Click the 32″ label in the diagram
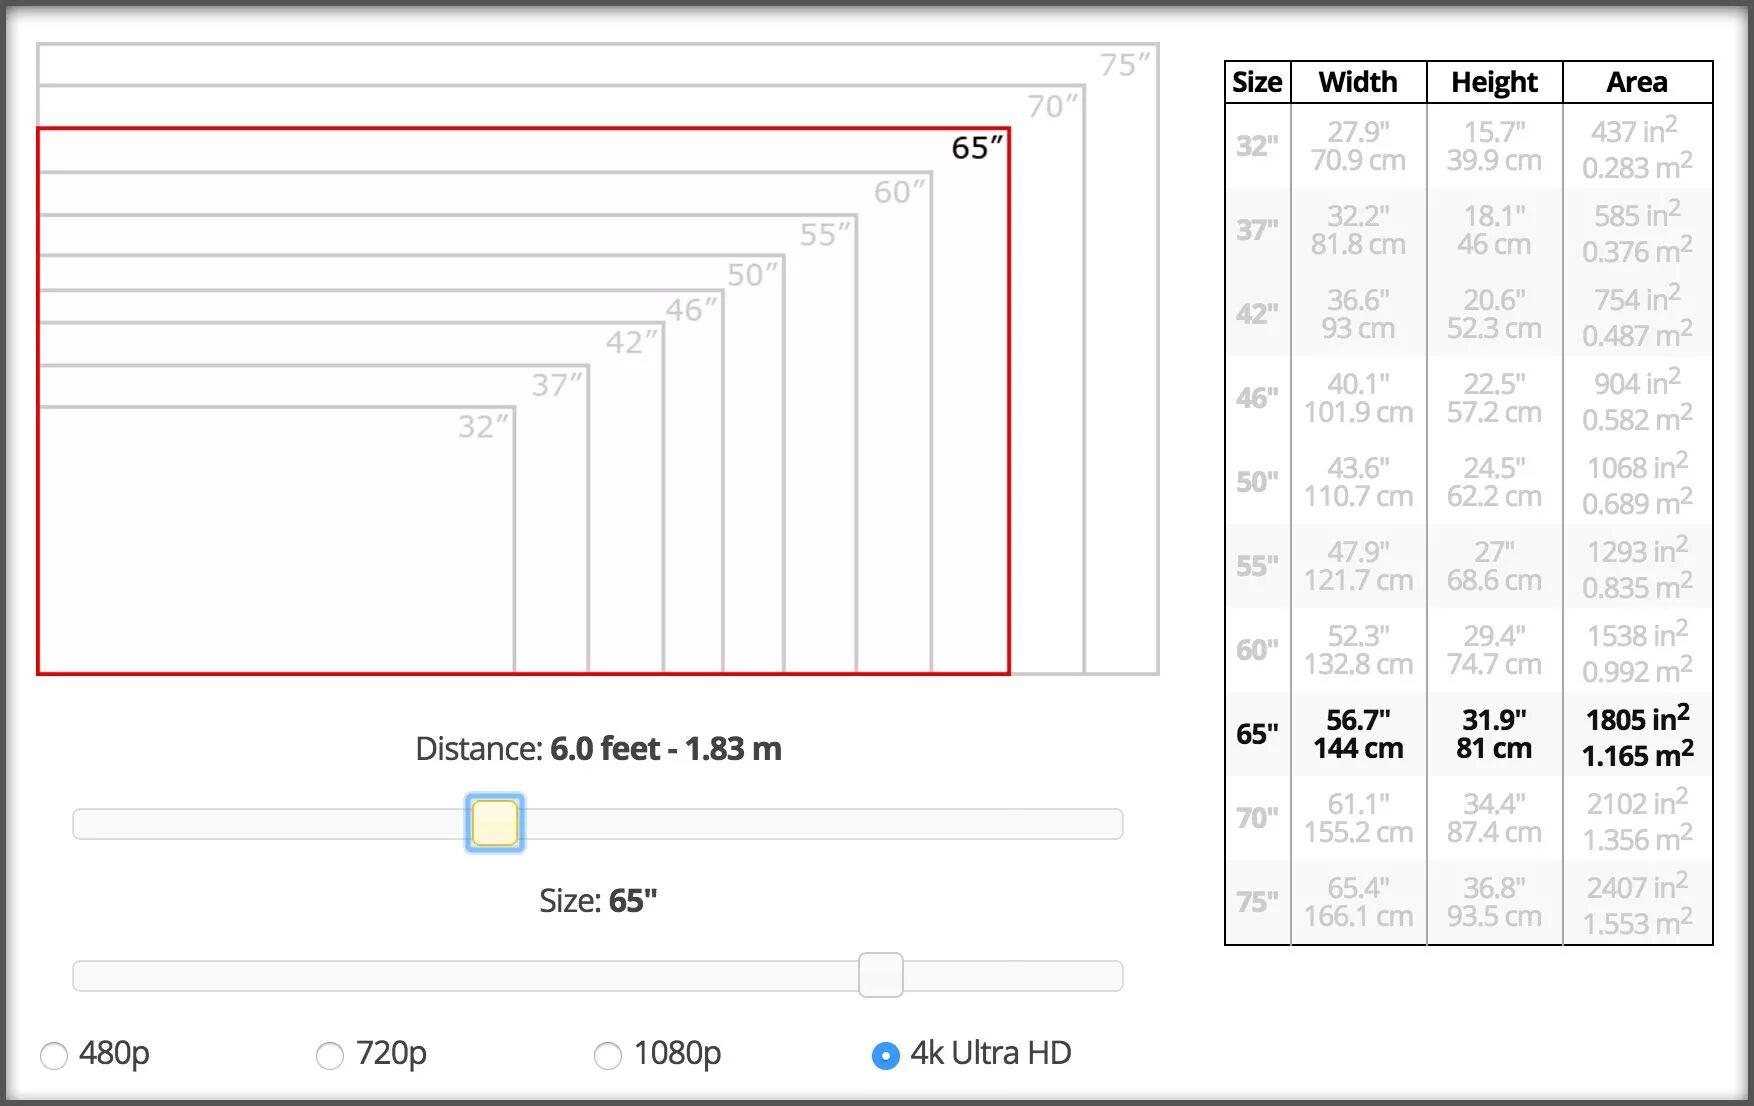Screen dimensions: 1754x1106 coord(484,426)
